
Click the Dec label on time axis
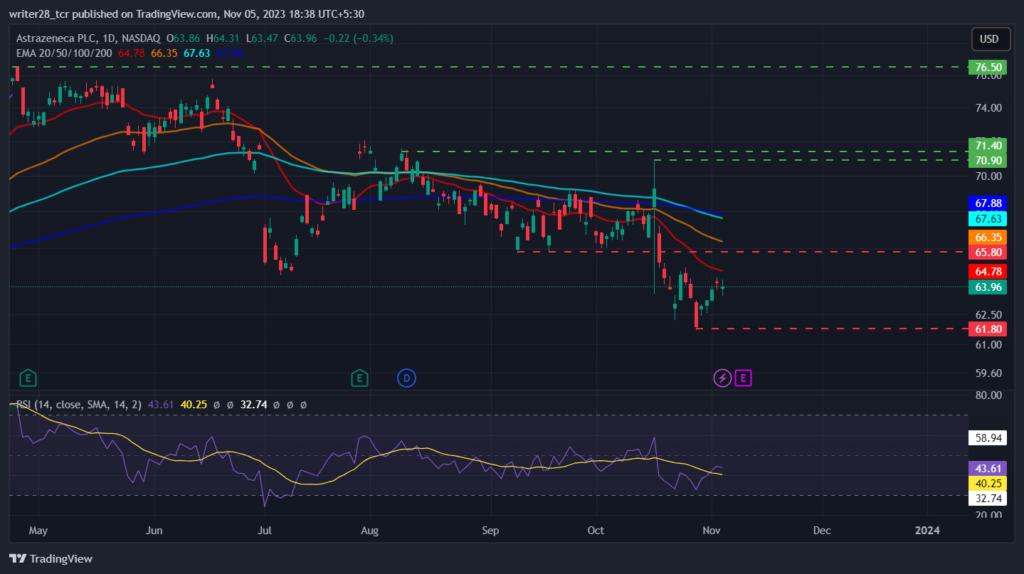click(x=822, y=531)
